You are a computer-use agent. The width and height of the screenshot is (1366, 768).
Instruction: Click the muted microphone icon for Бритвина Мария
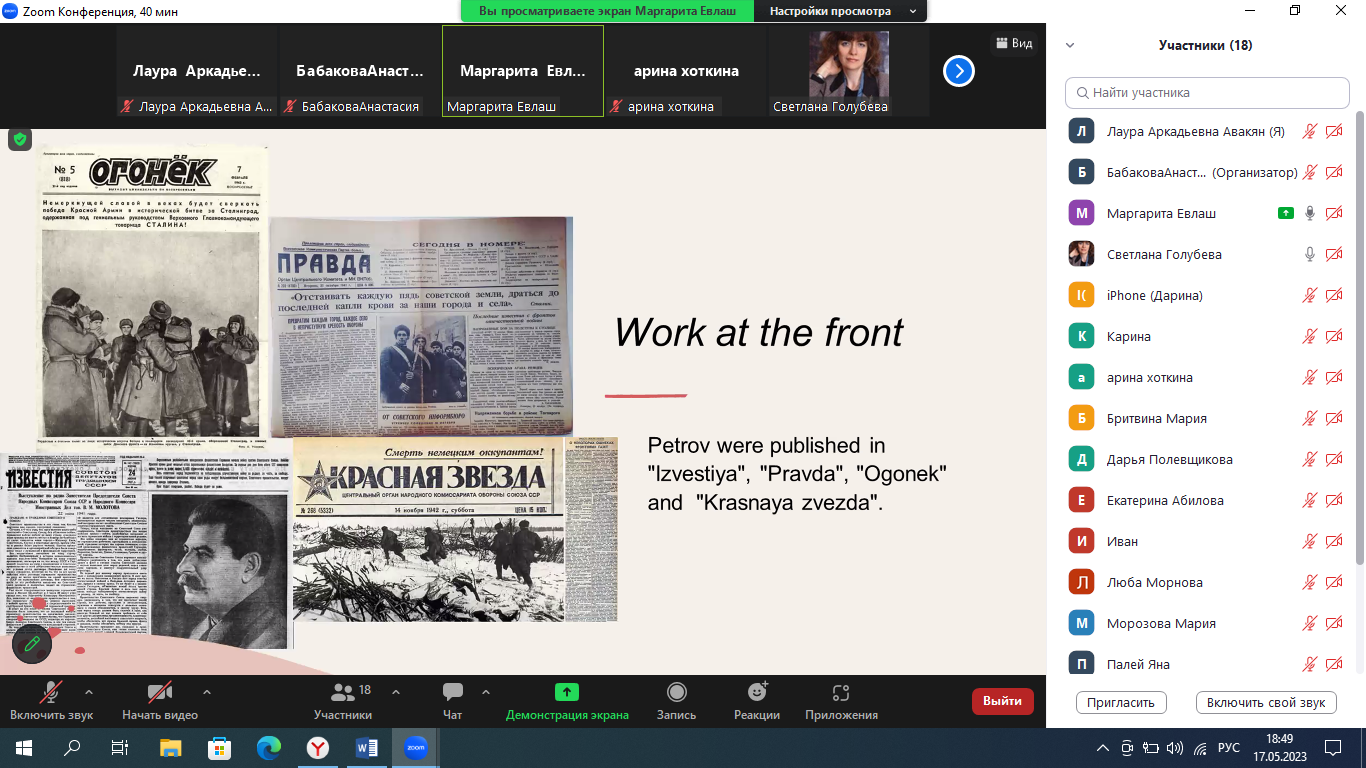click(x=1309, y=418)
